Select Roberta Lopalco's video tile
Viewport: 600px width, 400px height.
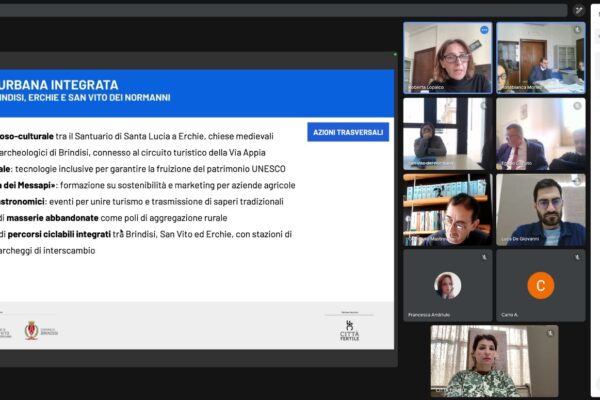[447, 58]
